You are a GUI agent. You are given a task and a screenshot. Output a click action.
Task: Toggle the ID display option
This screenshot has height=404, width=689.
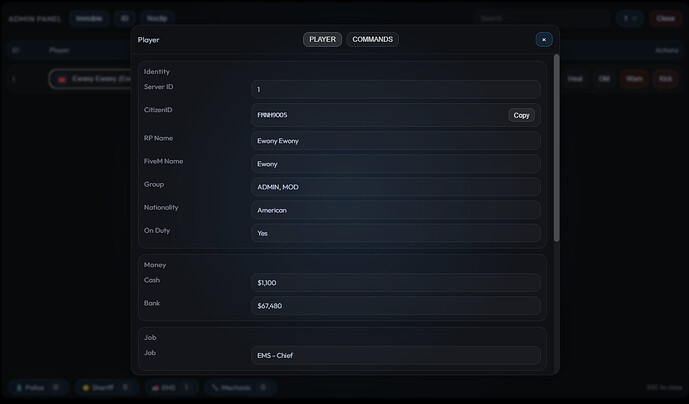point(125,18)
